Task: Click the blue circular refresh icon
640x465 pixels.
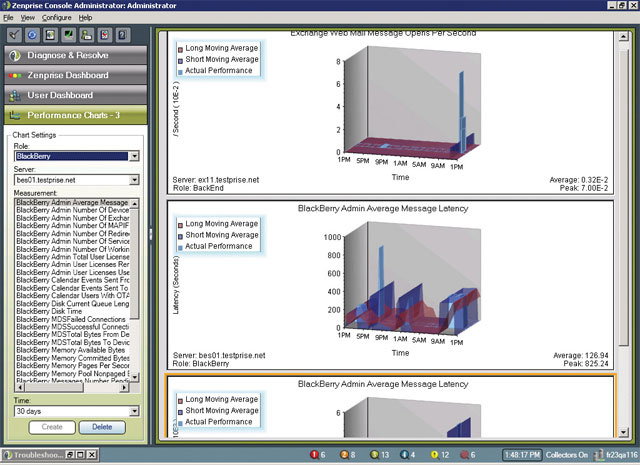Action: coord(32,35)
